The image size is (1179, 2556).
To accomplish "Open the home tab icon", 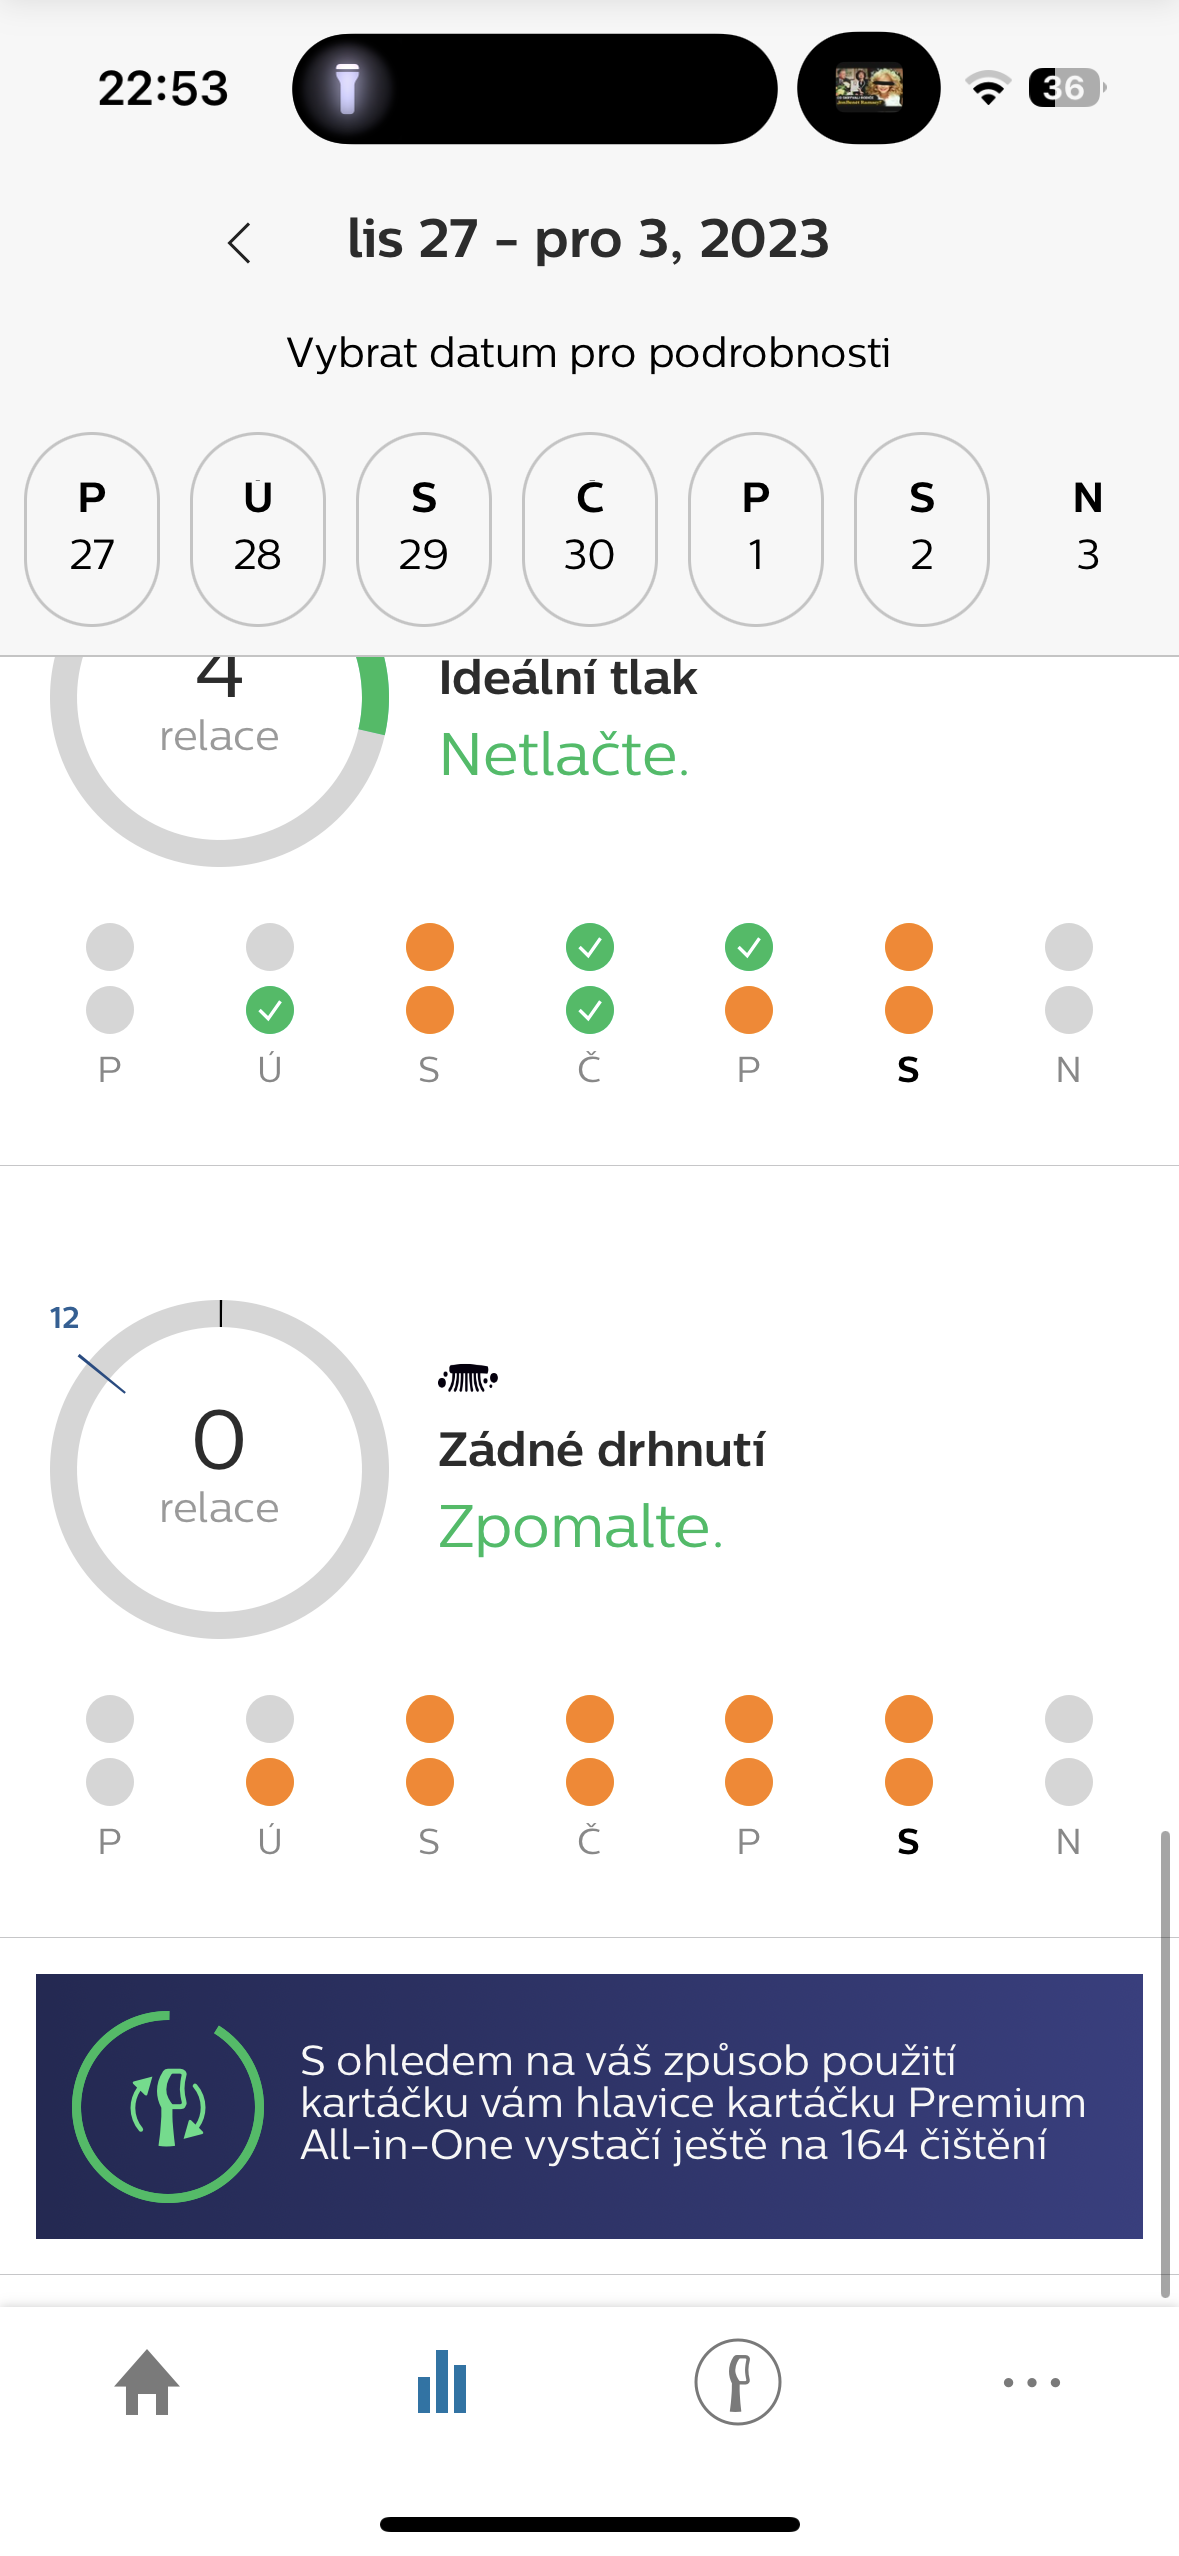I will click(x=147, y=2383).
